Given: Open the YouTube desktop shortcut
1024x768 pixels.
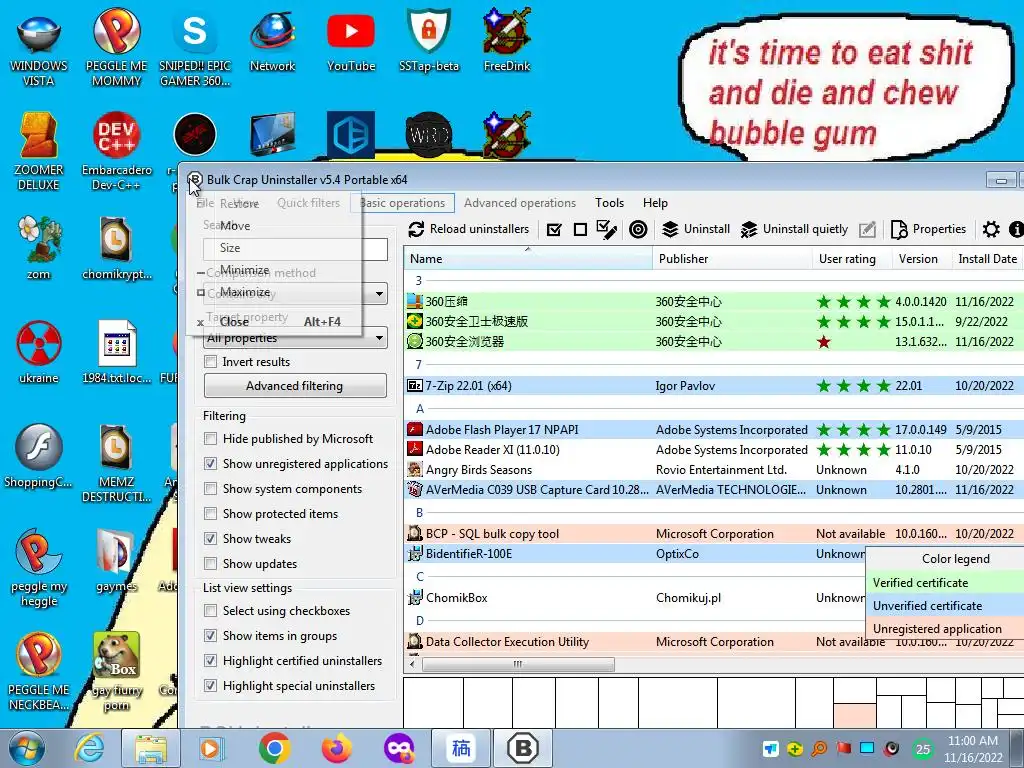Looking at the screenshot, I should 351,40.
